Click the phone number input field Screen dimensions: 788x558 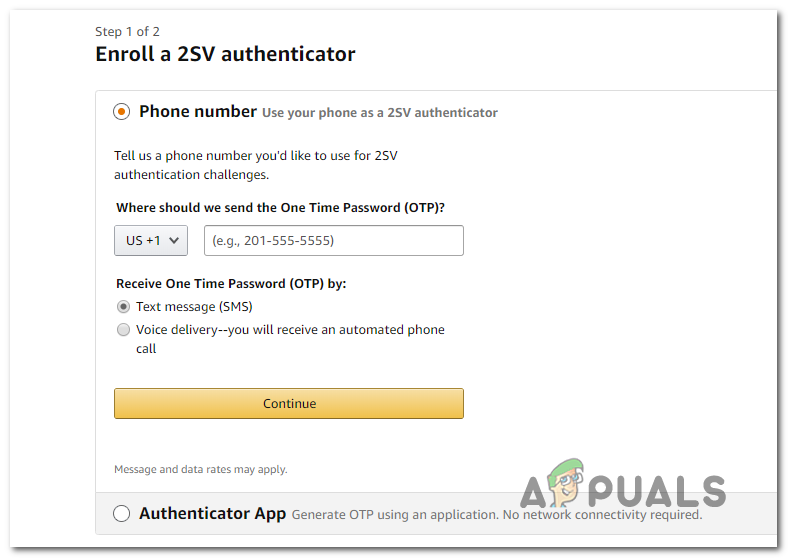[x=333, y=240]
